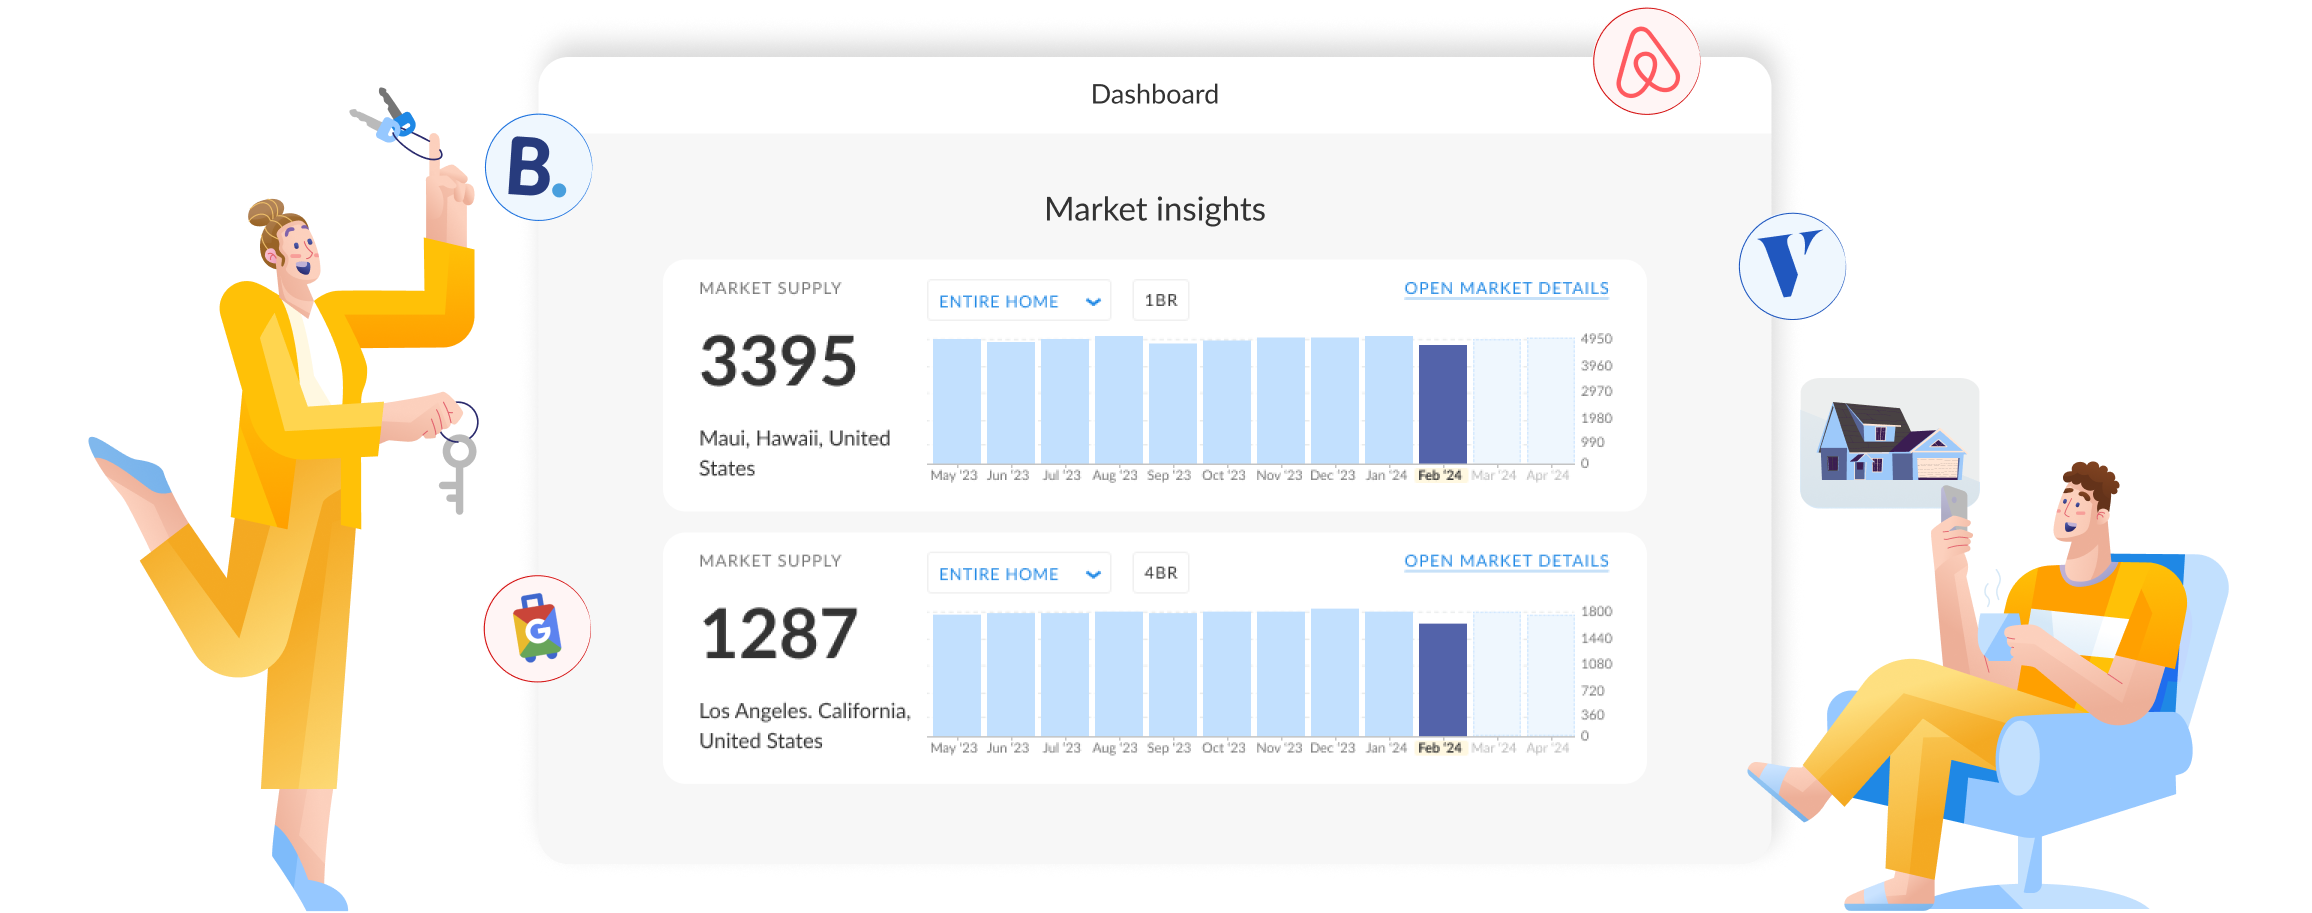The height and width of the screenshot is (913, 2312).
Task: Open the Los Angeles Entire Home dropdown
Action: pyautogui.click(x=1019, y=574)
